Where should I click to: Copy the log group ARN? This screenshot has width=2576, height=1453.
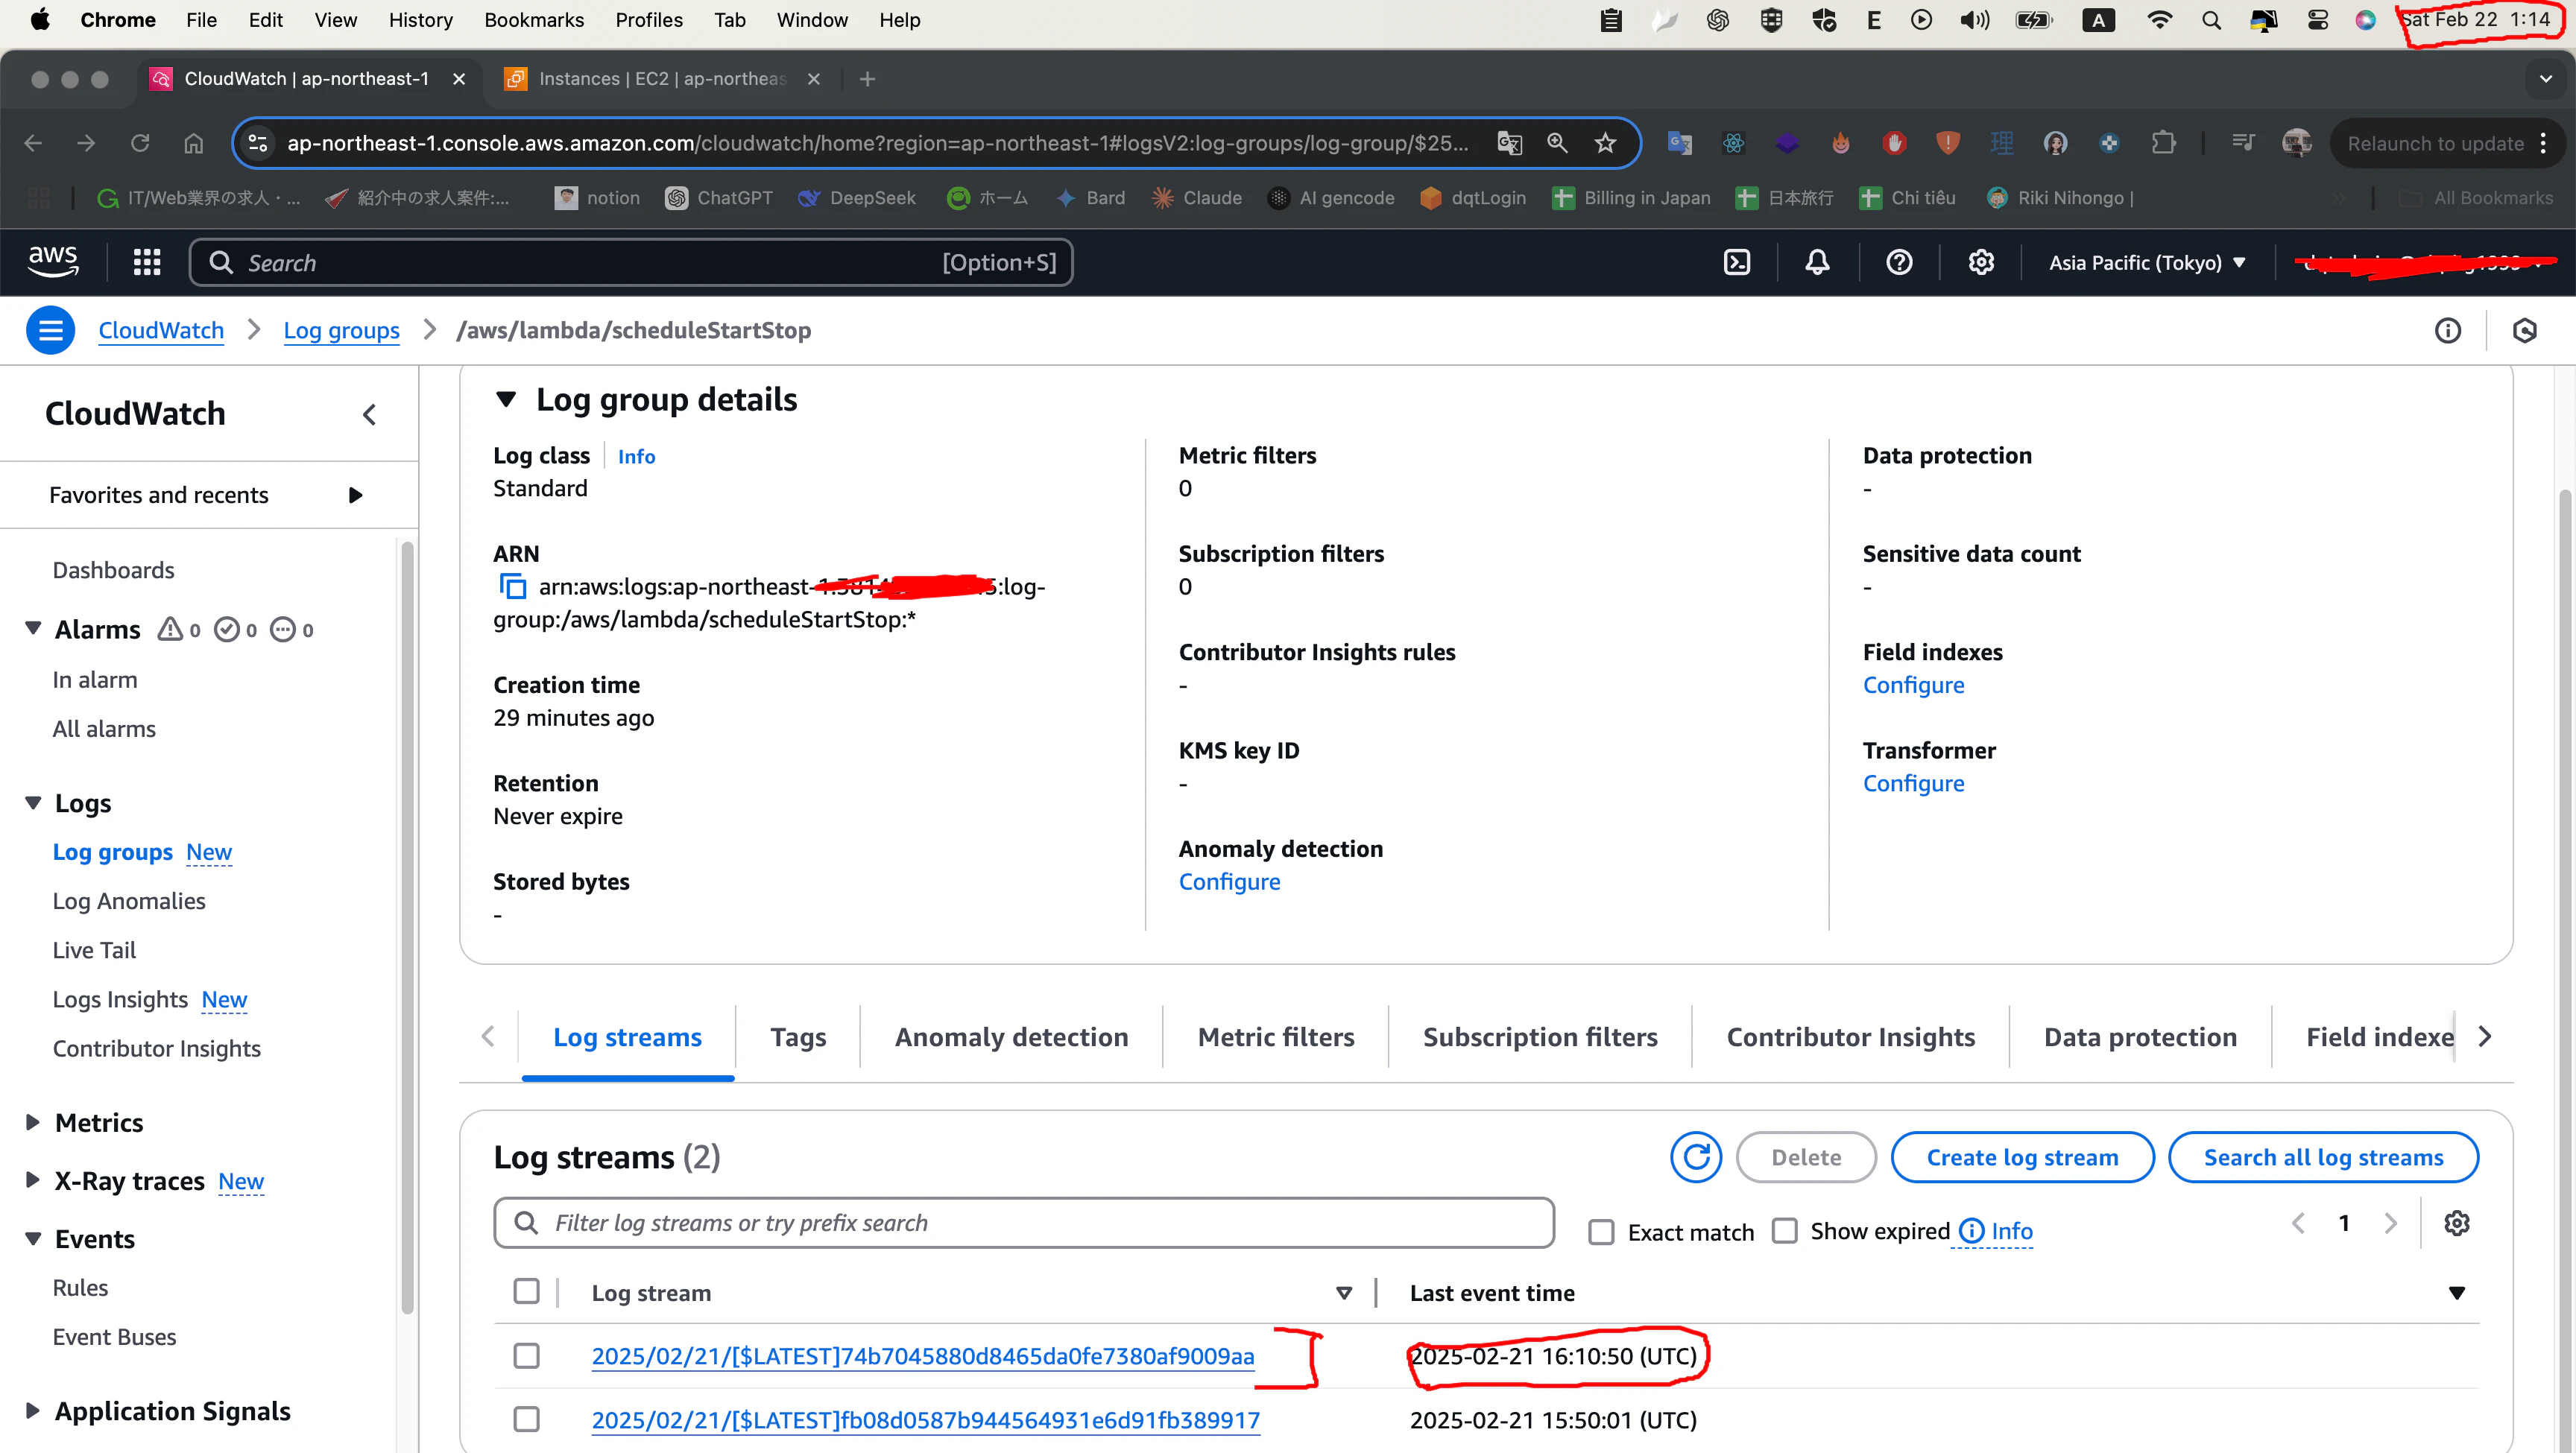[512, 586]
